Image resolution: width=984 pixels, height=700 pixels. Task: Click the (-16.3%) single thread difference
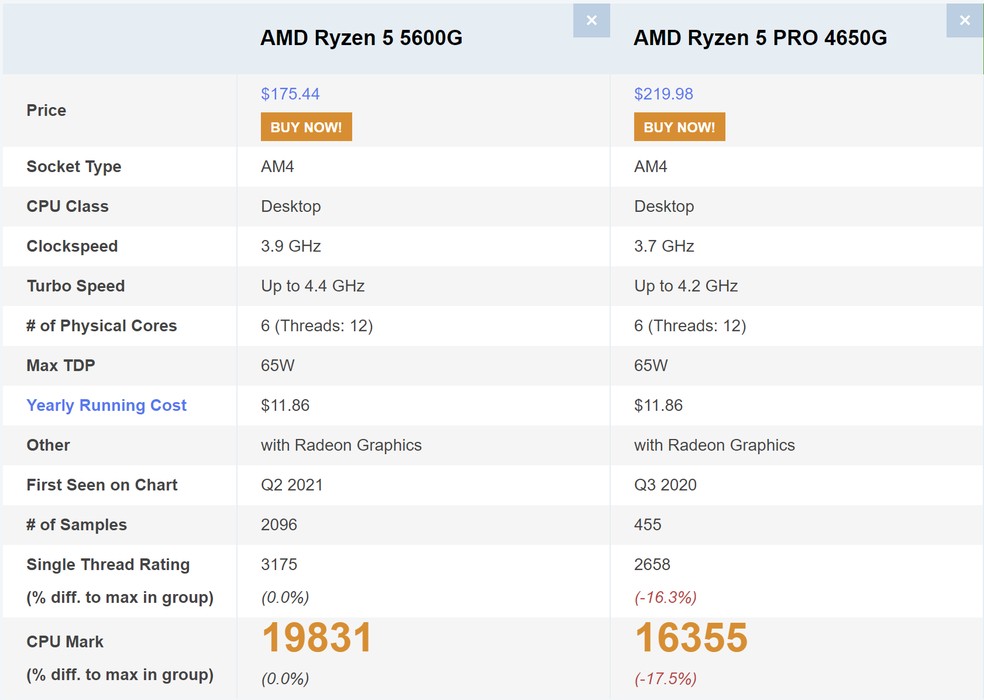[x=665, y=597]
